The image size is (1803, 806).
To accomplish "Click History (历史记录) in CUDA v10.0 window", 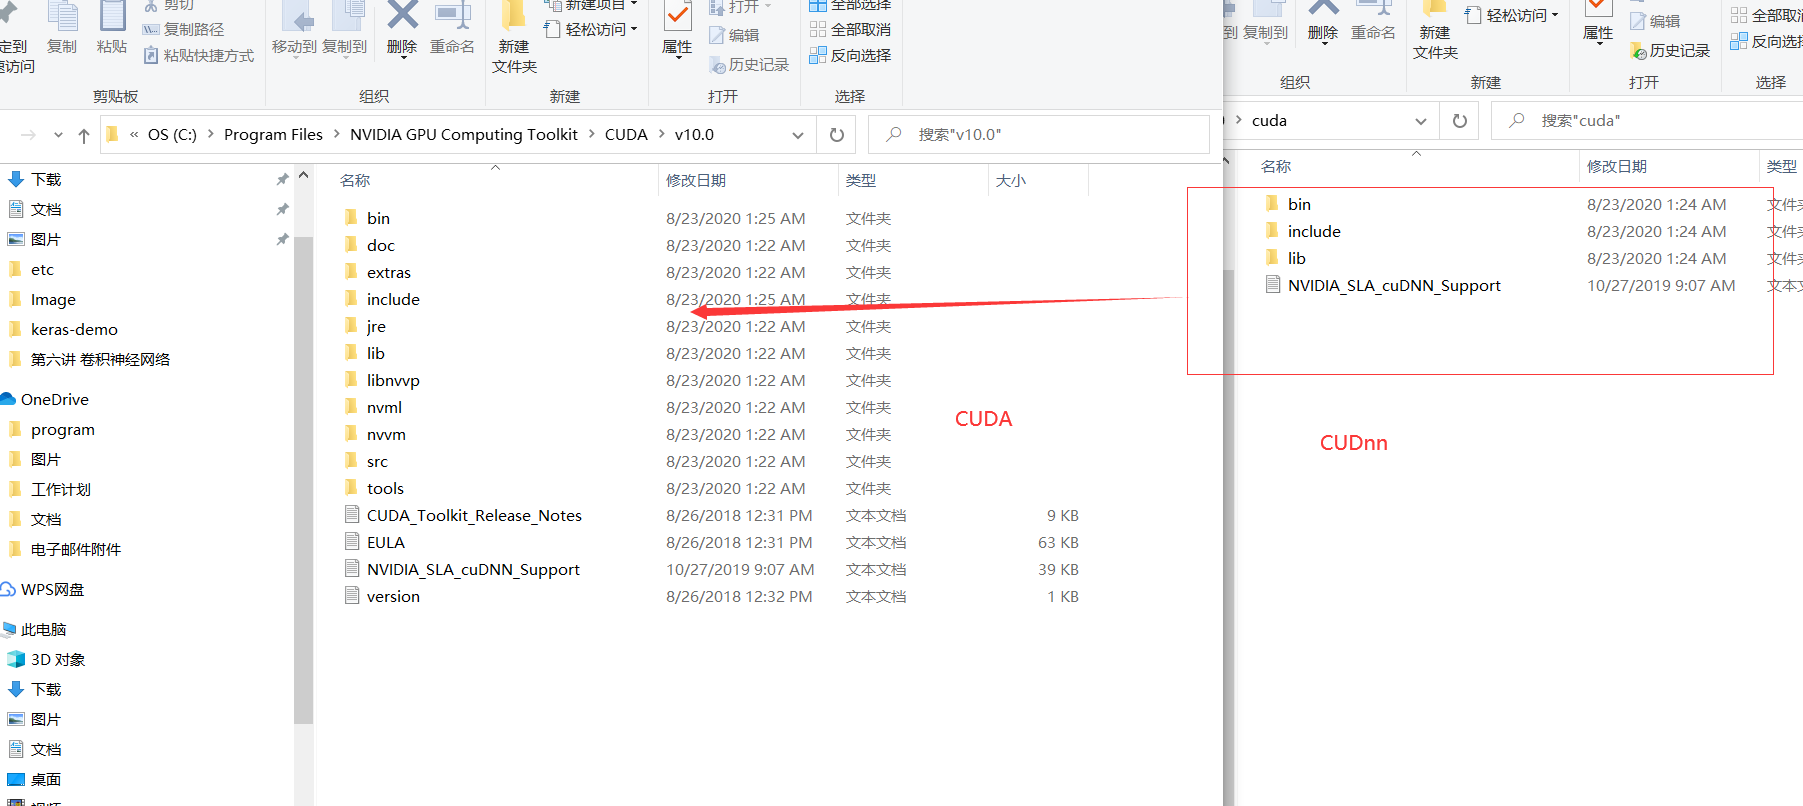I will pyautogui.click(x=749, y=64).
